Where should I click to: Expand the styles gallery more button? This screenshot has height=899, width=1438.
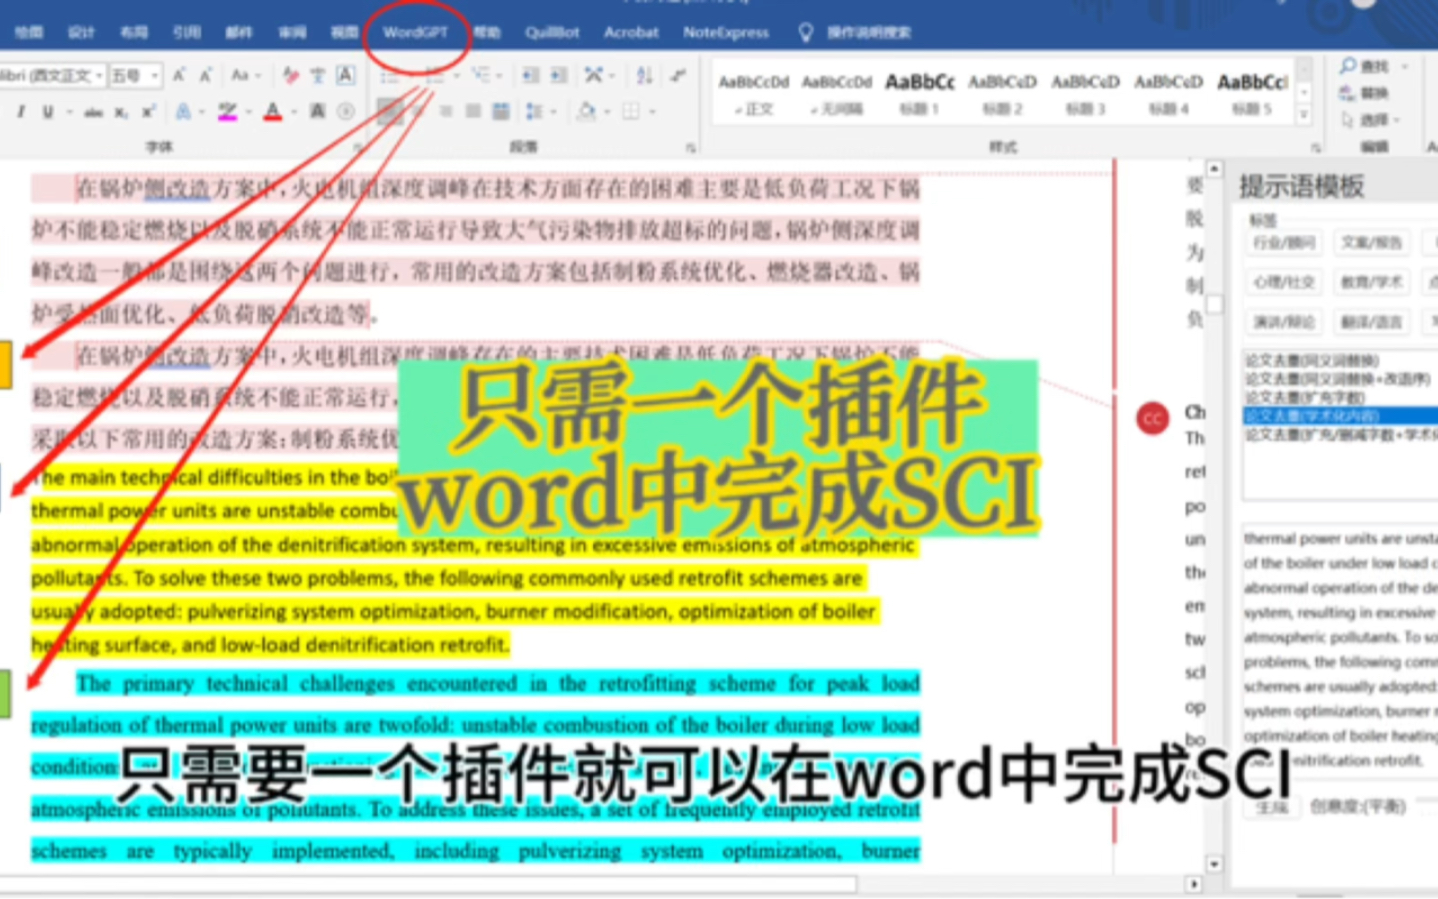point(1303,116)
